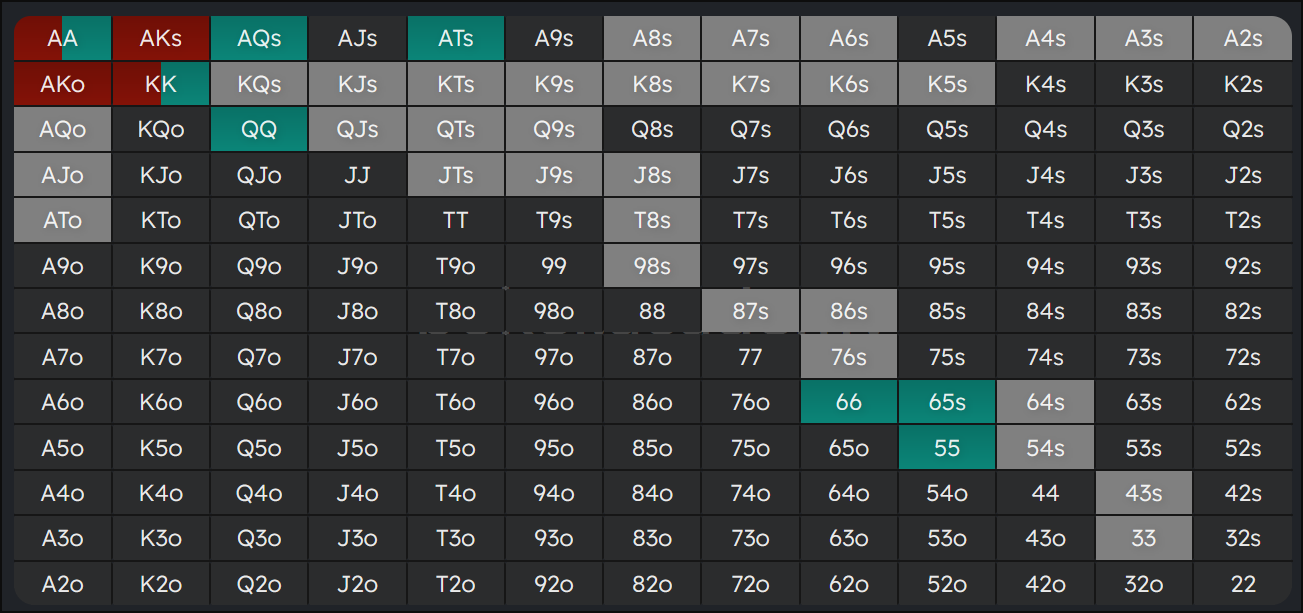Select the teal AQs cell
The height and width of the screenshot is (613, 1303).
[259, 39]
